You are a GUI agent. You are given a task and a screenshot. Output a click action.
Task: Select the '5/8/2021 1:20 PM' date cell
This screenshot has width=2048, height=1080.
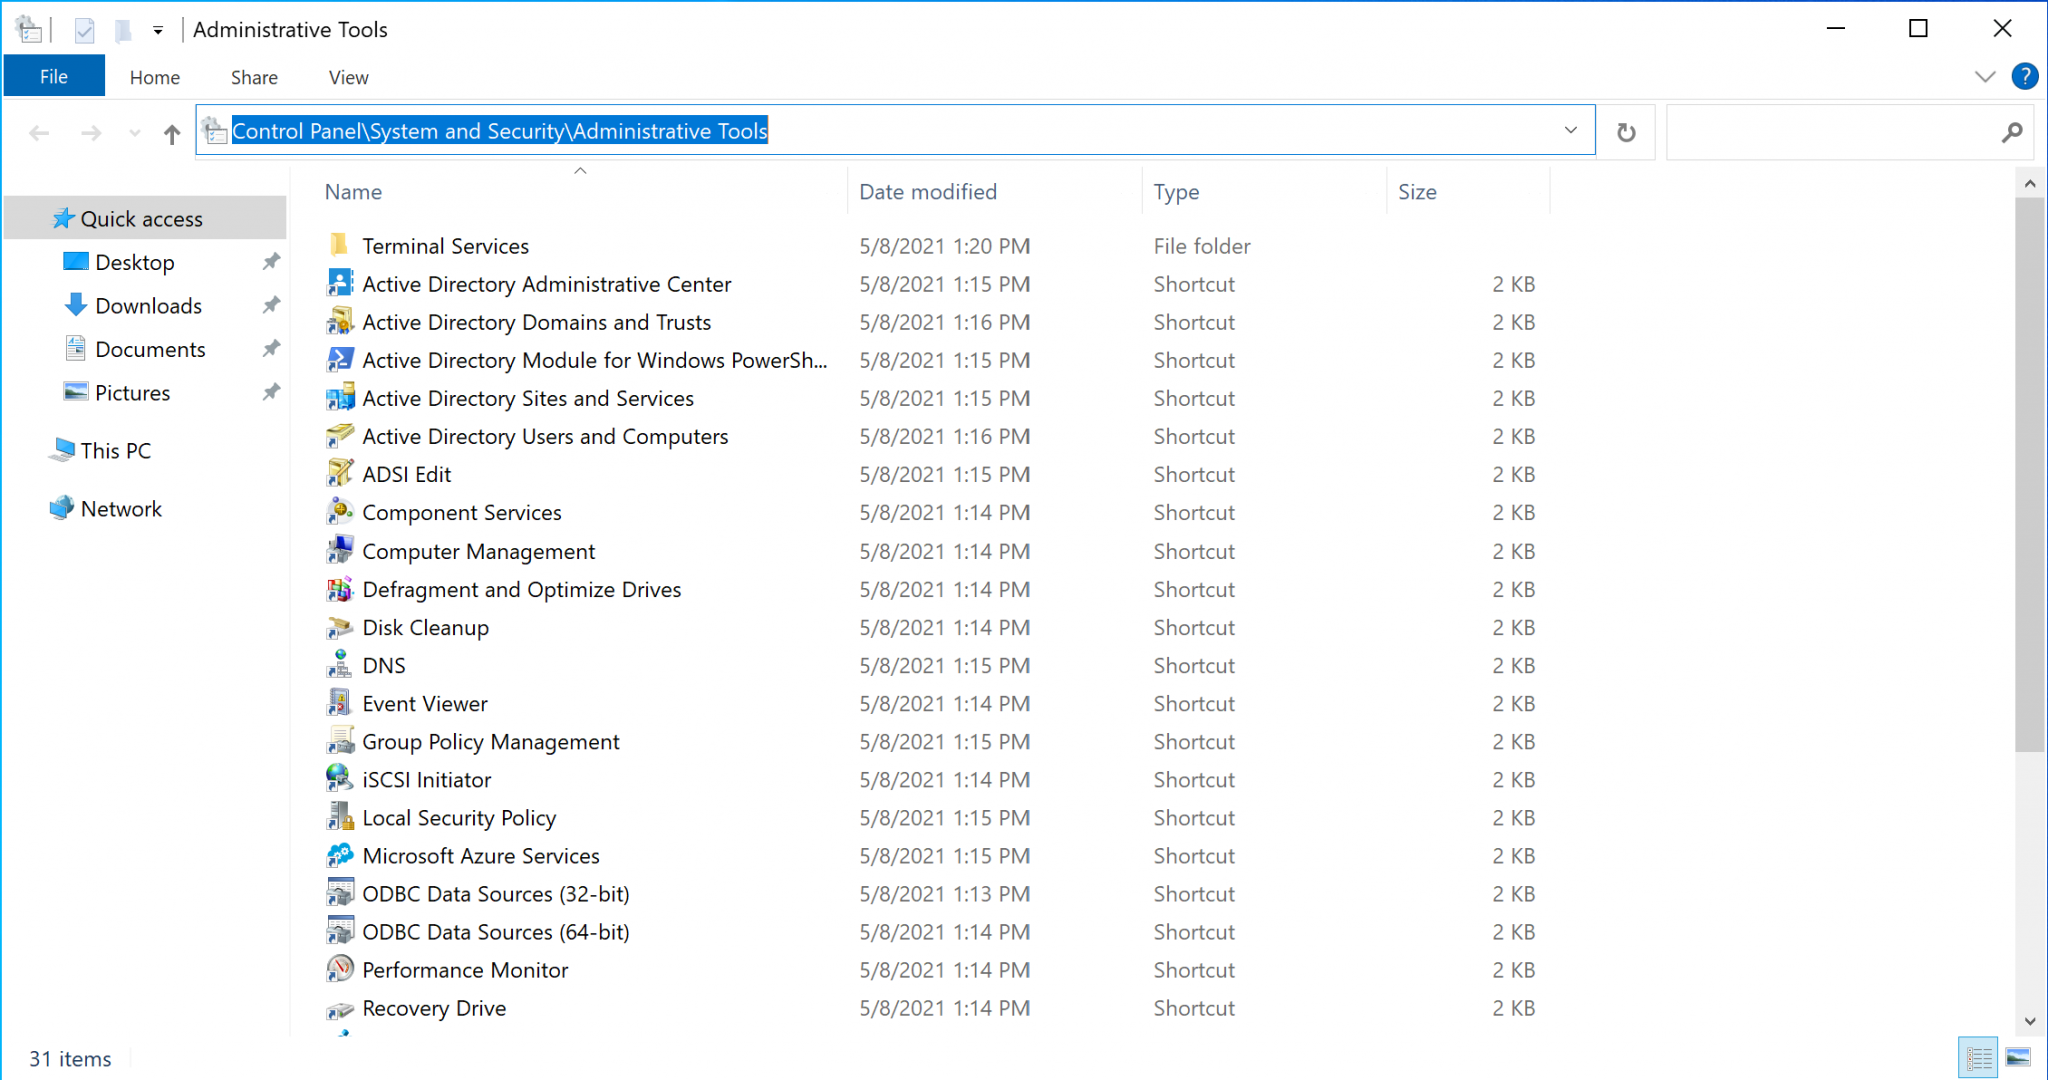(x=944, y=246)
